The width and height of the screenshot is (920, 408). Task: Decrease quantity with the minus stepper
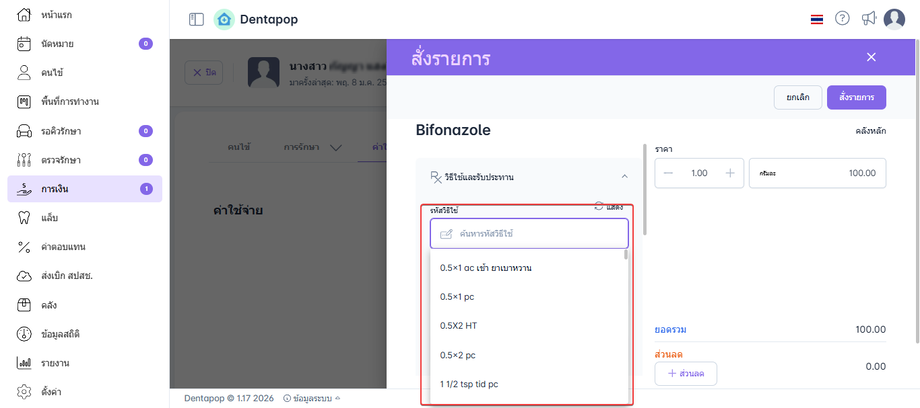pyautogui.click(x=668, y=173)
